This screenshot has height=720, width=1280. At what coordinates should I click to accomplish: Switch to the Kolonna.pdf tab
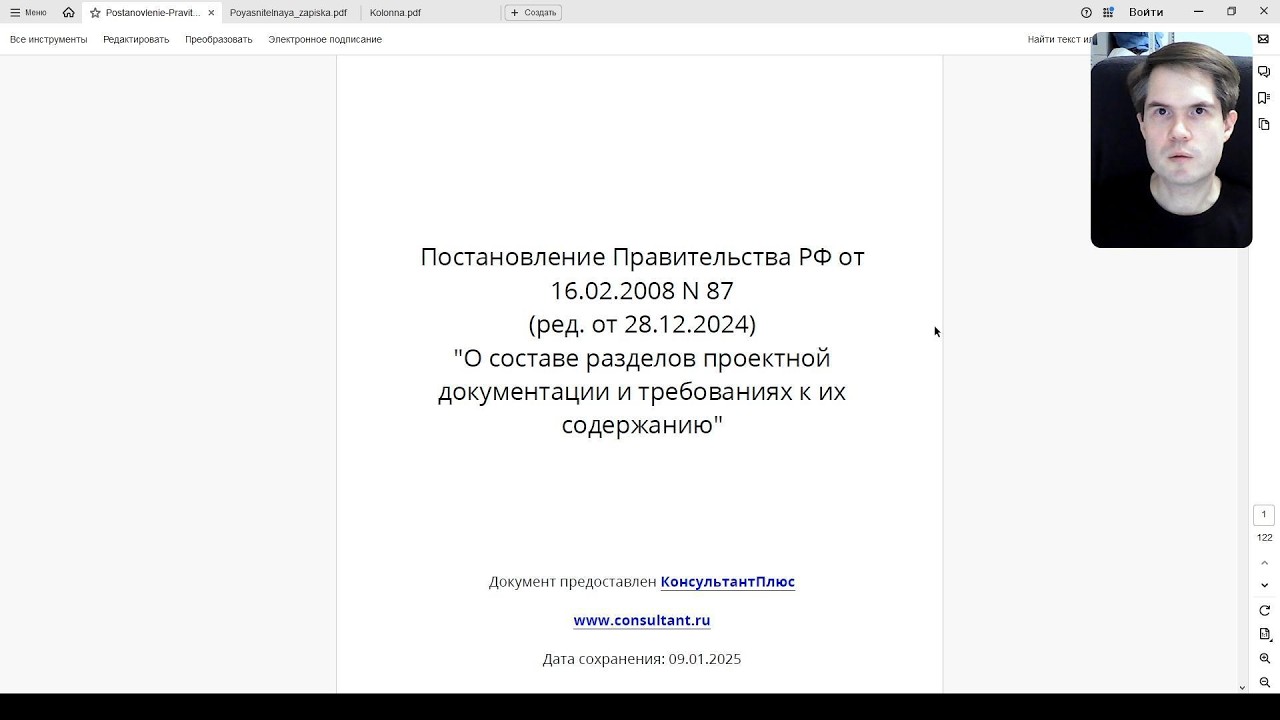[x=395, y=13]
